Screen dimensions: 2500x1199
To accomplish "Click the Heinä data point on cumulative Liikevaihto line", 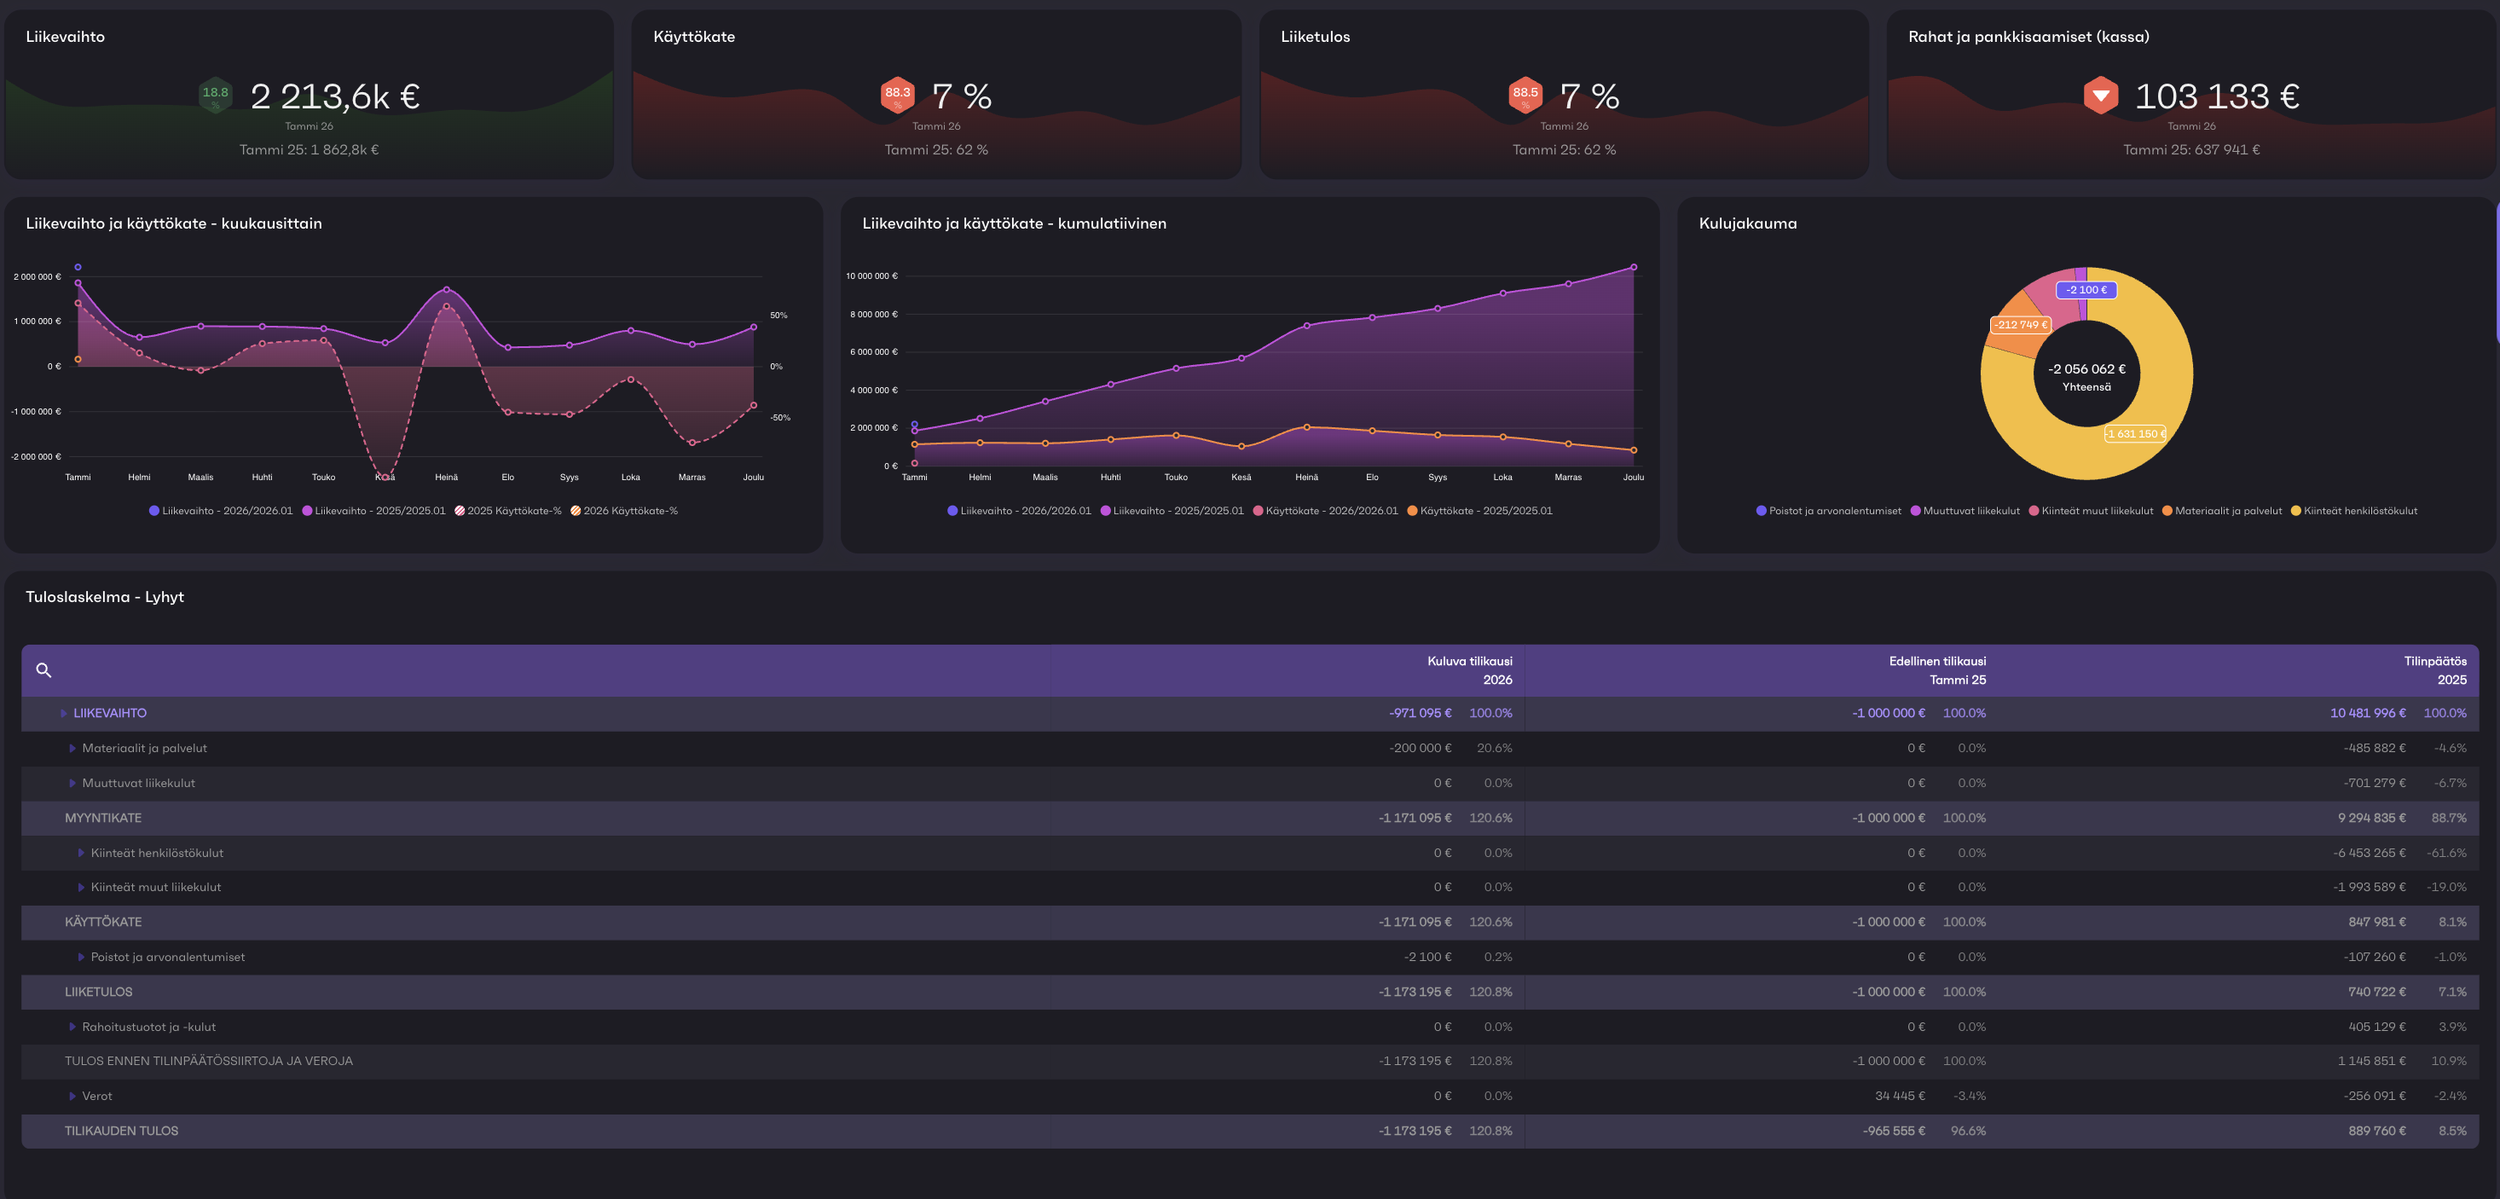I will 1306,326.
